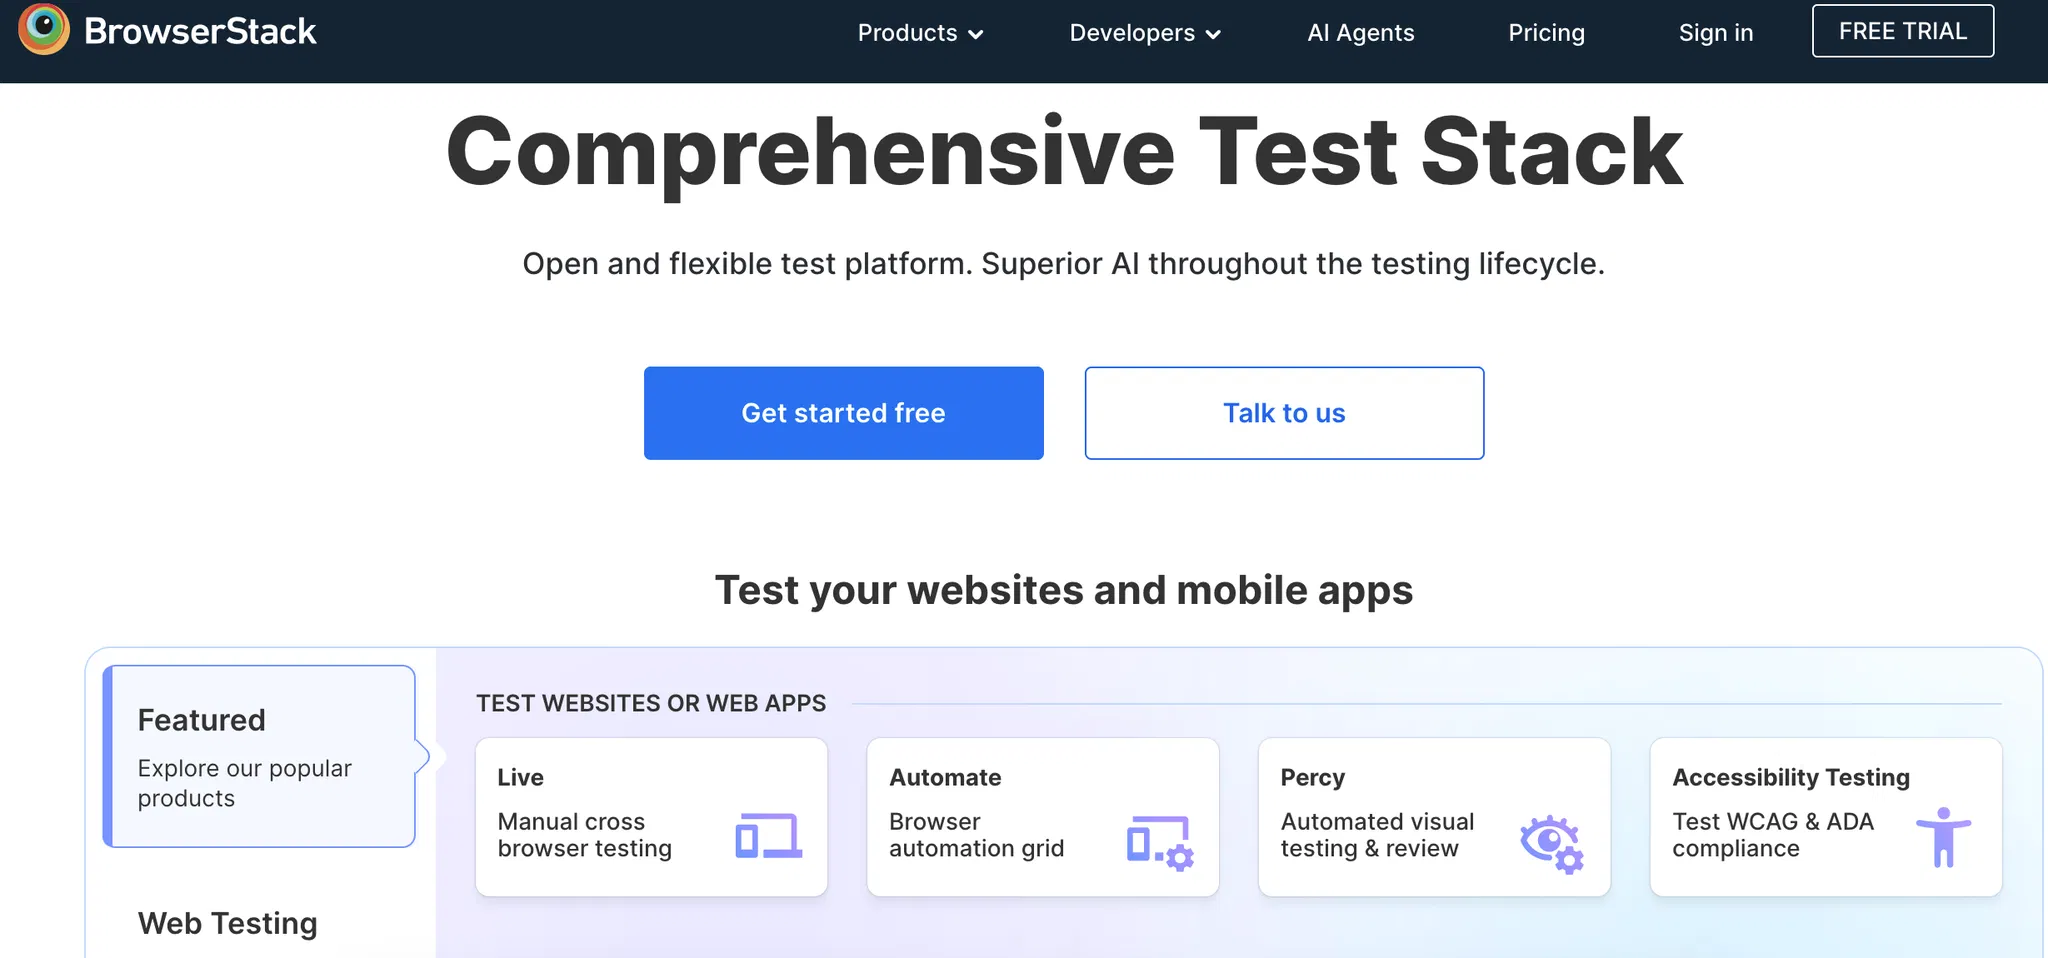This screenshot has height=958, width=2048.
Task: Go to AI Agents page
Action: (x=1360, y=33)
